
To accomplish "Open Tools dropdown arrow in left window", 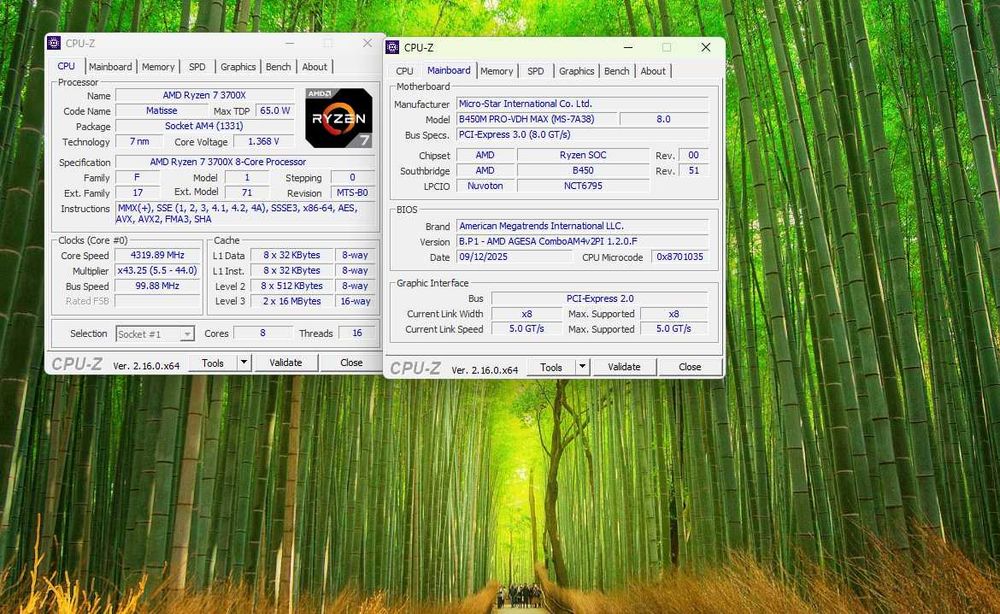I will pyautogui.click(x=244, y=362).
